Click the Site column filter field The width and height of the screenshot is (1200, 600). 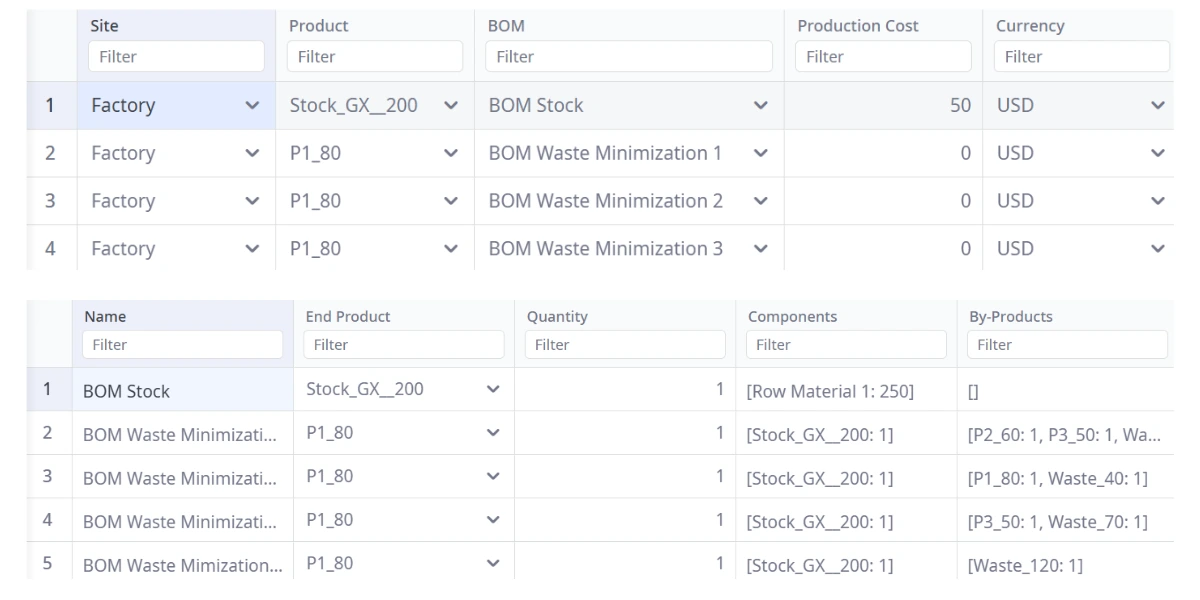coord(176,57)
